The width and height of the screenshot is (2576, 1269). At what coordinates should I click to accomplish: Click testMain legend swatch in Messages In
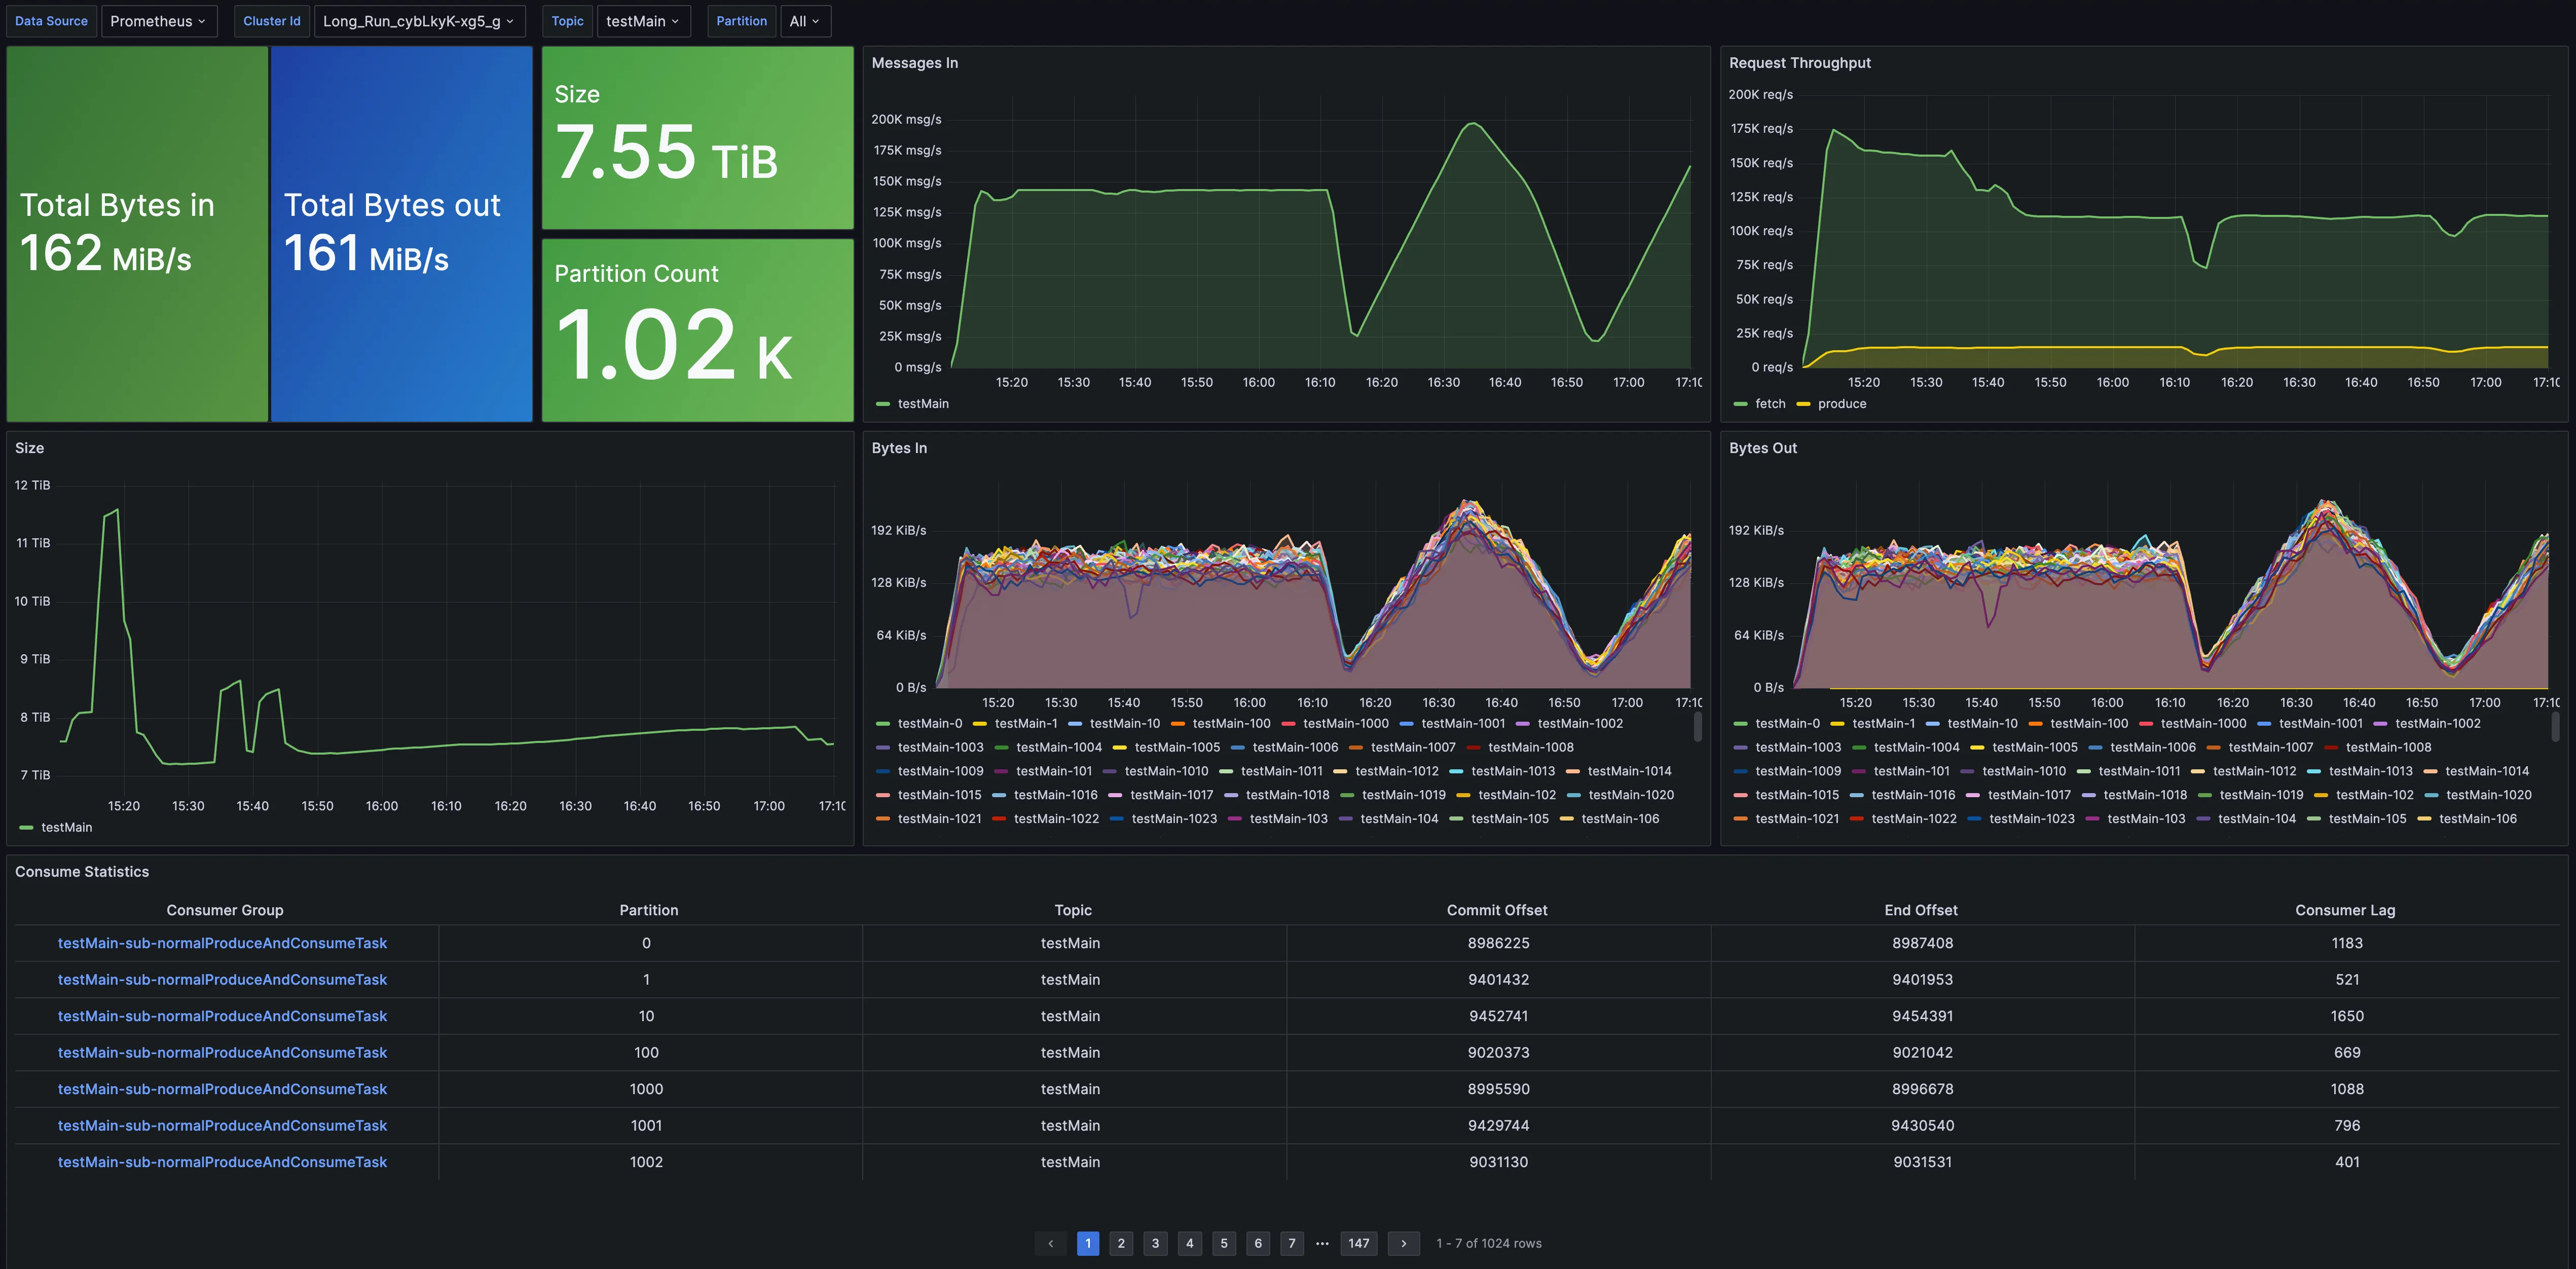(883, 404)
